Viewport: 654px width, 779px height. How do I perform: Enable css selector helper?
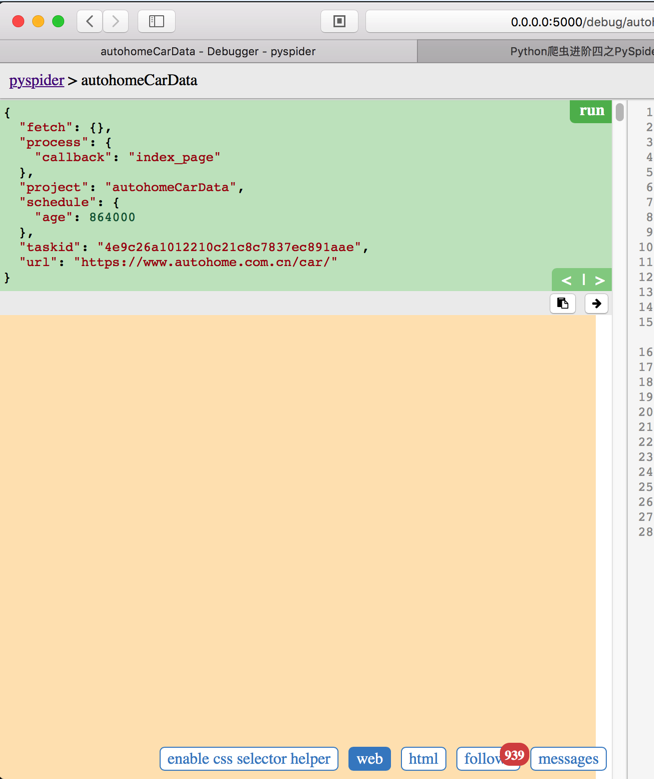249,759
